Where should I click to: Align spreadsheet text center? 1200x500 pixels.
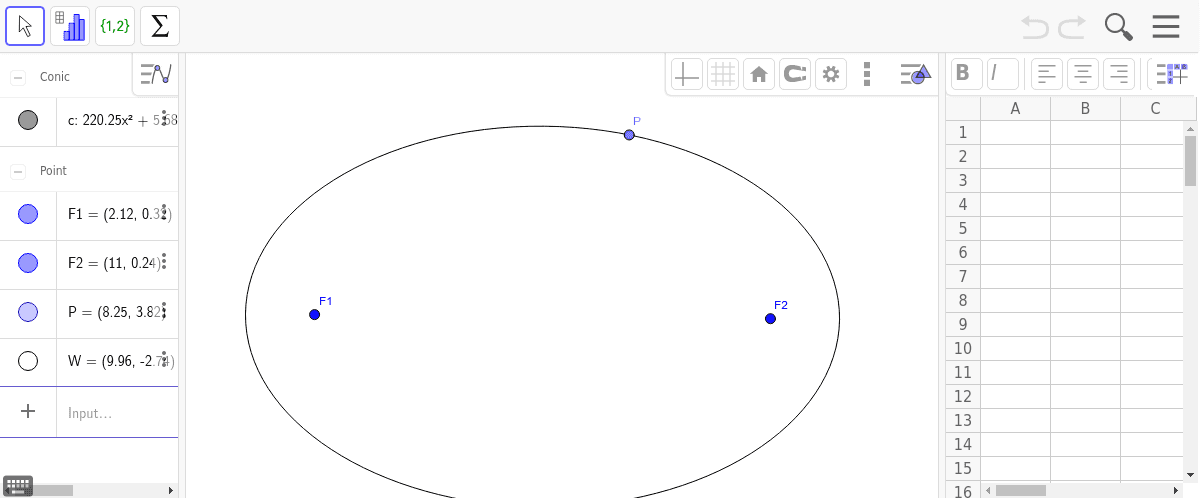point(1083,73)
